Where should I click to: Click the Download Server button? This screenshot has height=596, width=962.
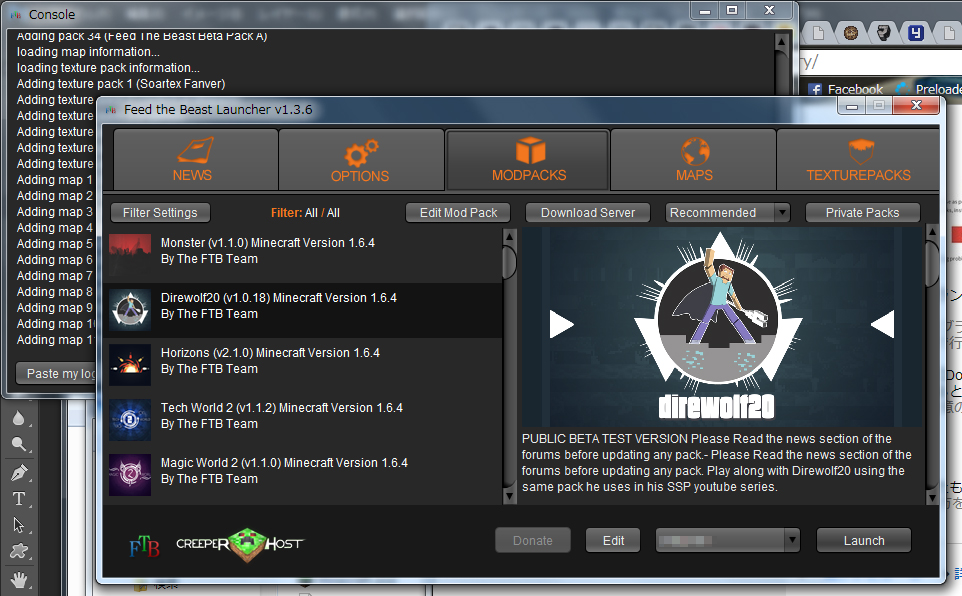coord(588,213)
